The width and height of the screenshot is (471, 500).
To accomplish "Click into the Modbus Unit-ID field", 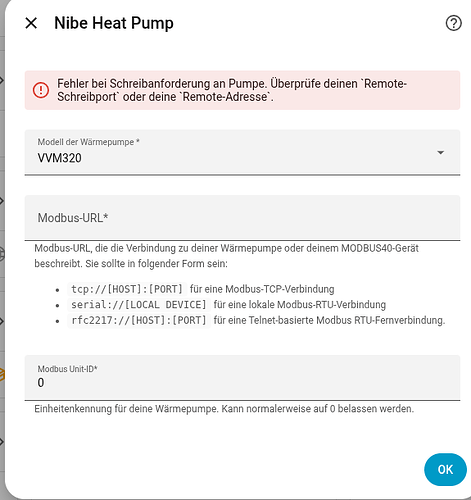I will pyautogui.click(x=242, y=378).
